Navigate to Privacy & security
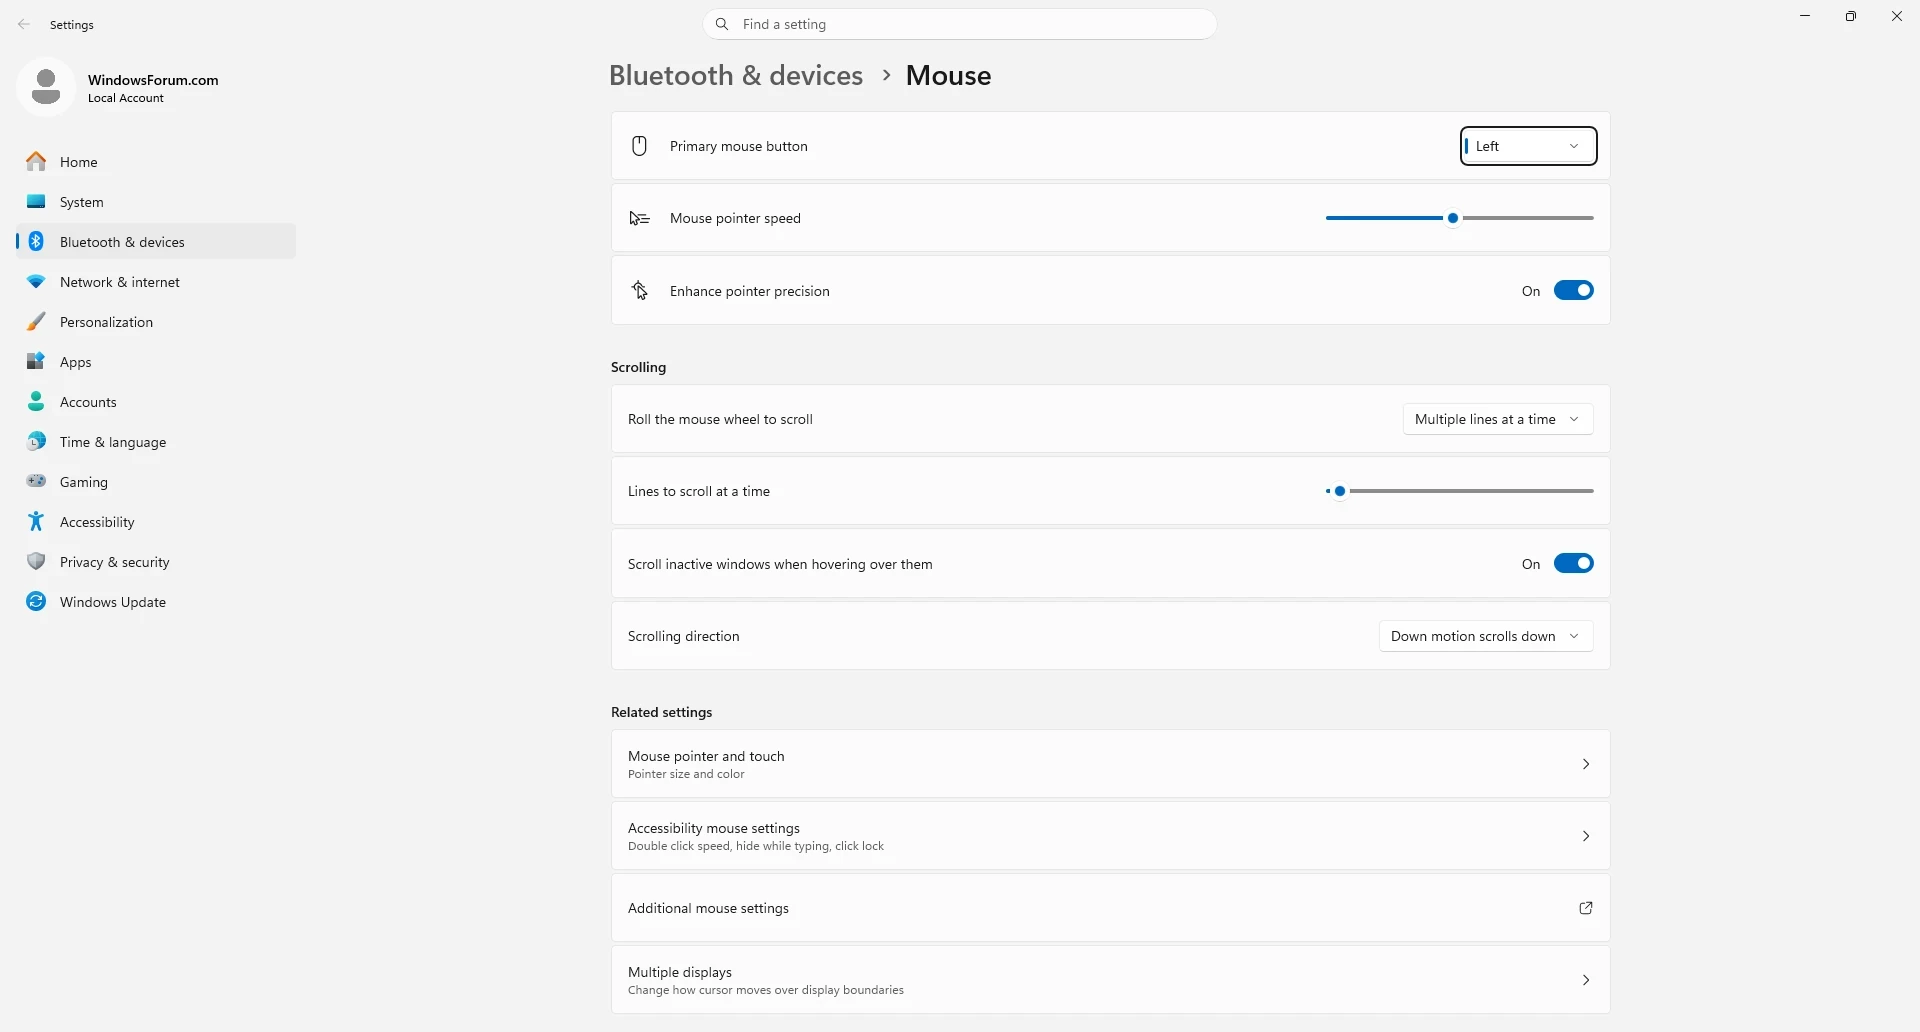Viewport: 1920px width, 1032px height. tap(156, 561)
